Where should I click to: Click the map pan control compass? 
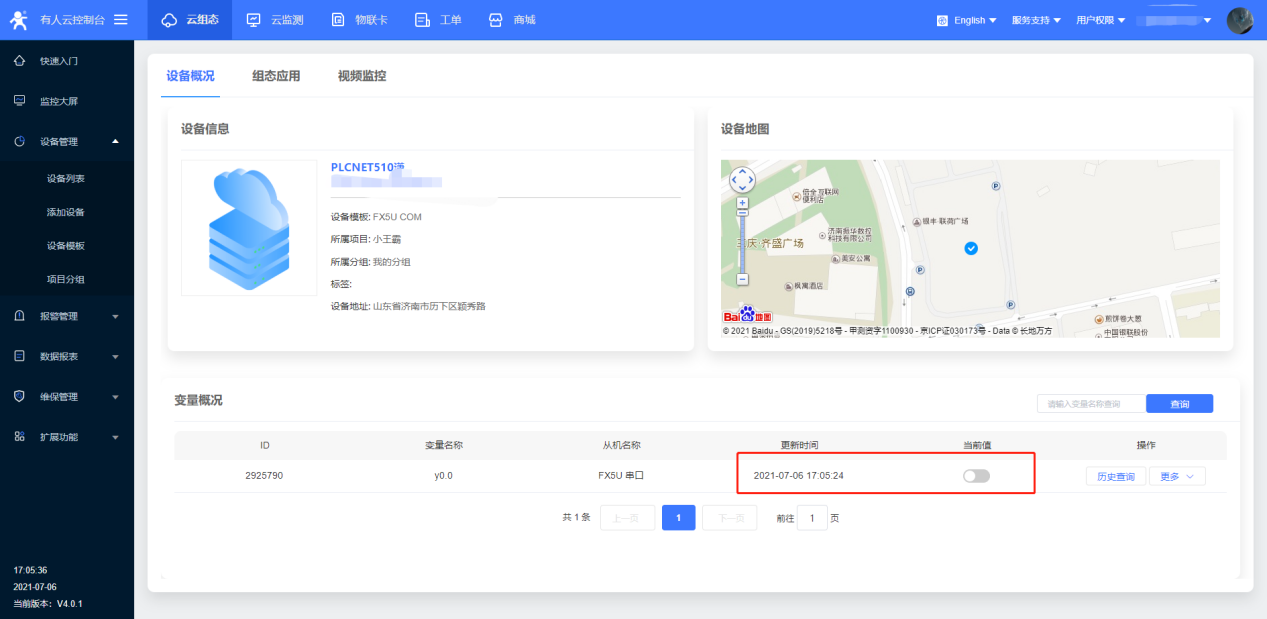point(742,181)
